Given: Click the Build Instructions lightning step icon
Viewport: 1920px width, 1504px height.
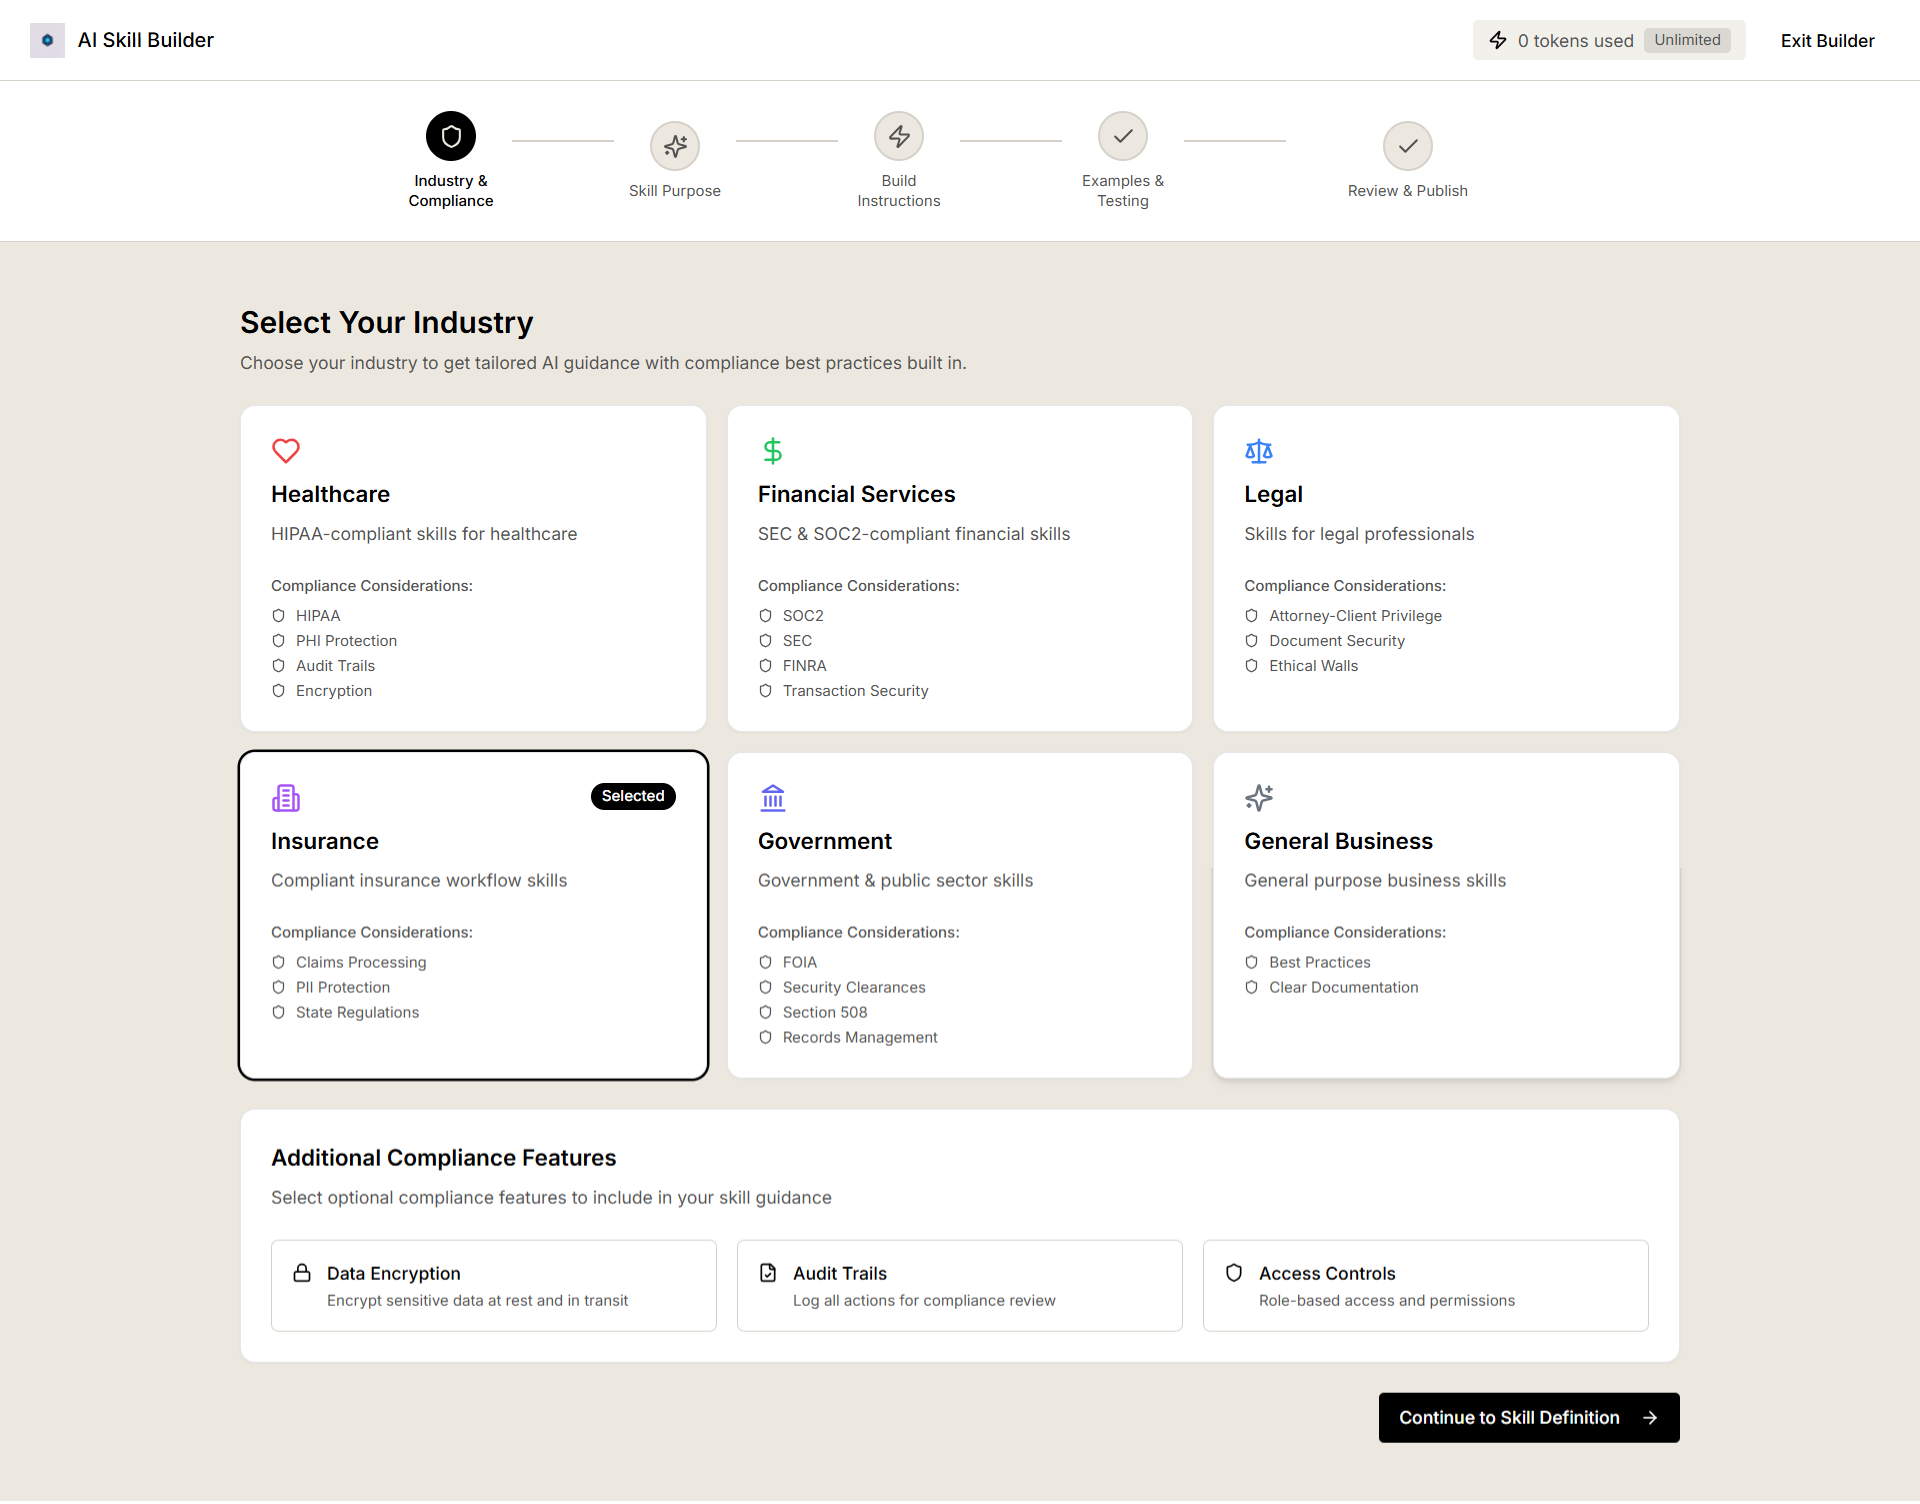Looking at the screenshot, I should click(x=899, y=136).
